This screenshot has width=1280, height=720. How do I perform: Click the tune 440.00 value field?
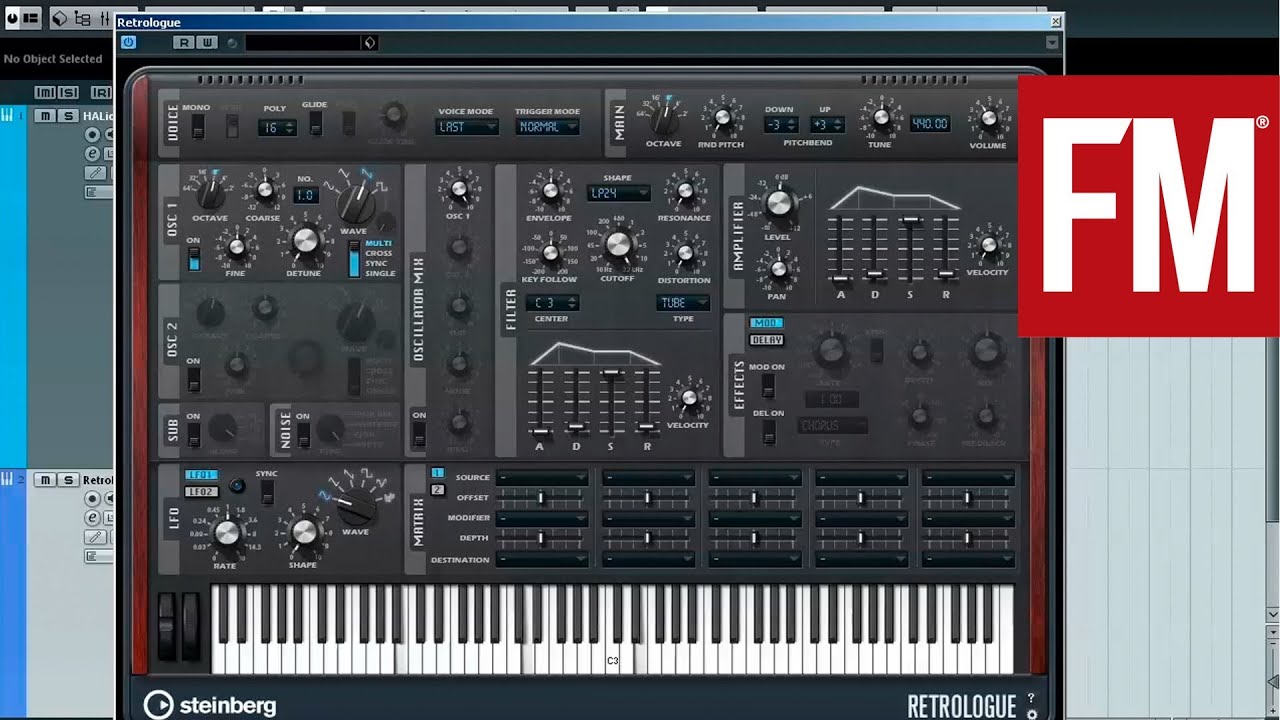pyautogui.click(x=930, y=123)
